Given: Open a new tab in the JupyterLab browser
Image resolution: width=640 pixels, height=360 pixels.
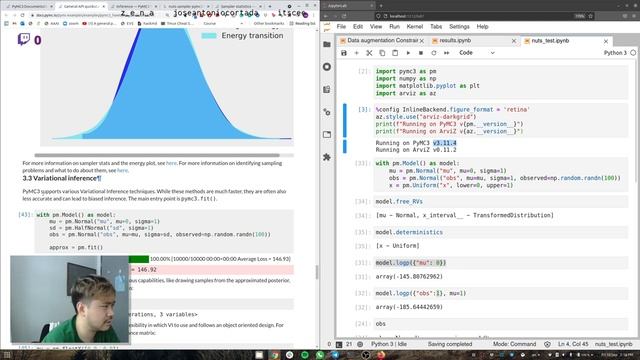Looking at the screenshot, I should (381, 6).
